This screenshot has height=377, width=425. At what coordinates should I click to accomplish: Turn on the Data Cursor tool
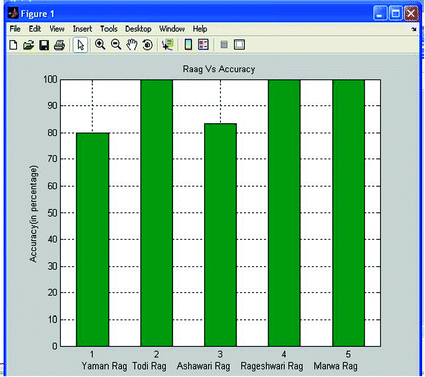(x=168, y=45)
